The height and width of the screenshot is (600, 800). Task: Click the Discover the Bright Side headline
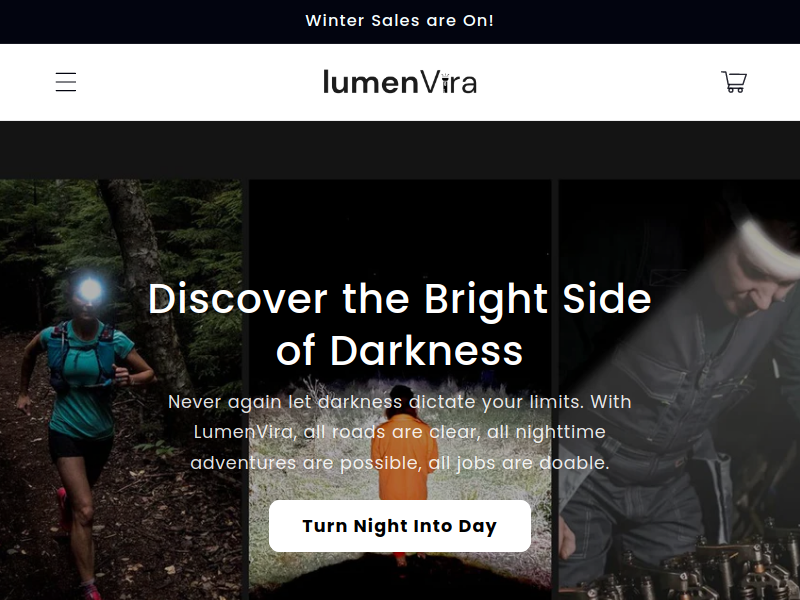tap(399, 324)
